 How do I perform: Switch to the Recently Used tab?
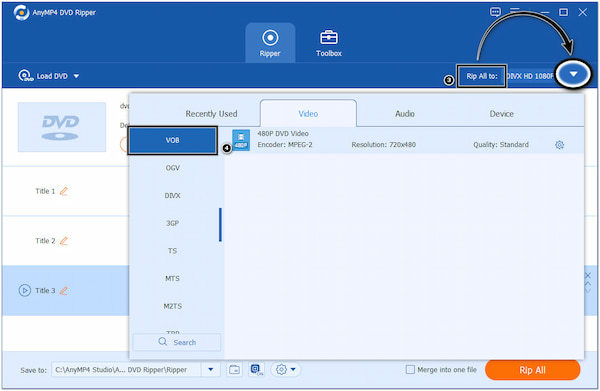[x=211, y=114]
